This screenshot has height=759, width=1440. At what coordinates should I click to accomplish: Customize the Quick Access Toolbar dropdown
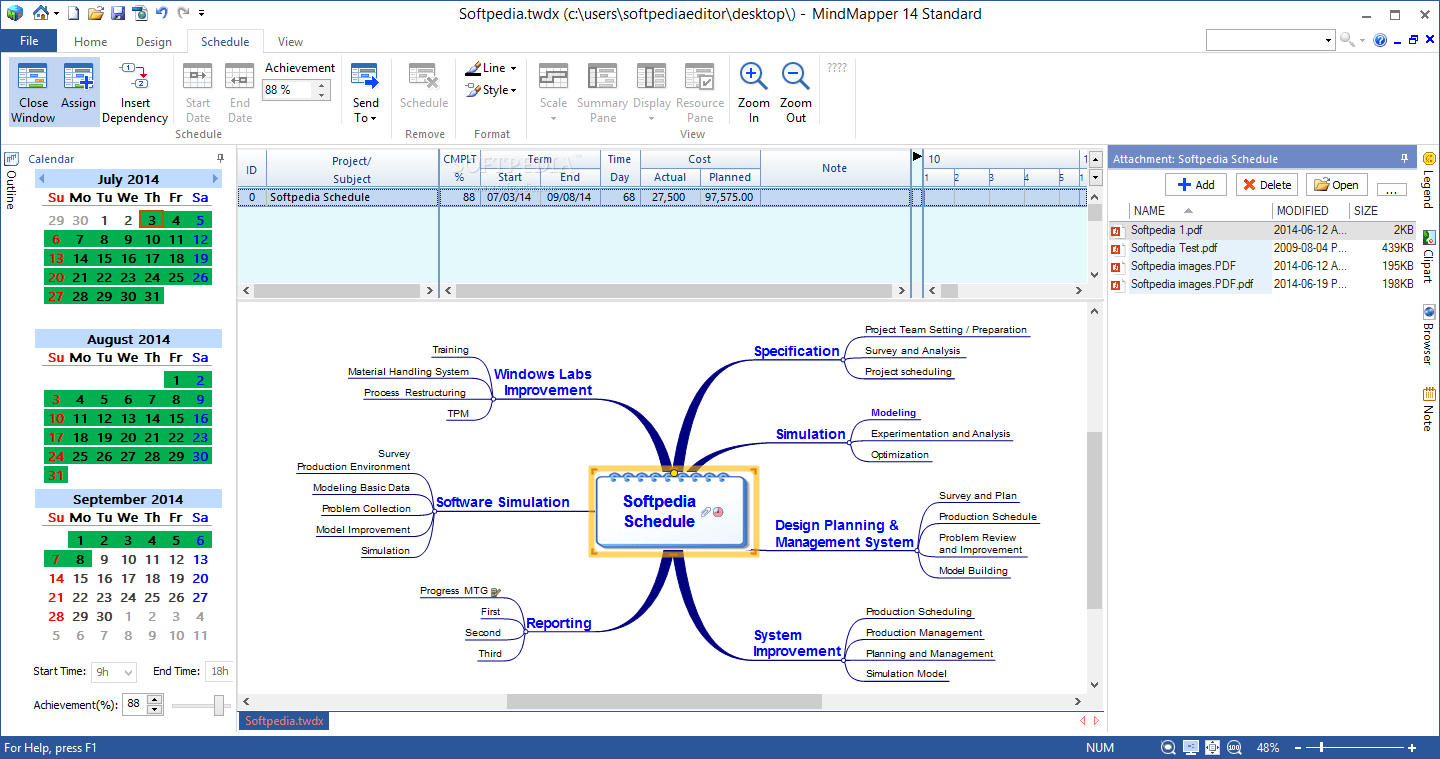pos(202,14)
